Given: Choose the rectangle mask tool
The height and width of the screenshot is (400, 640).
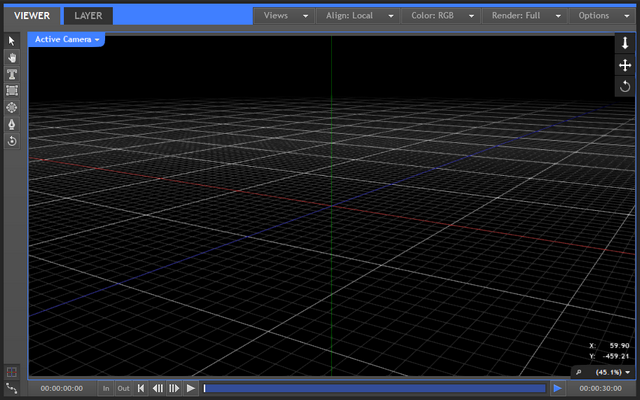Looking at the screenshot, I should [12, 91].
